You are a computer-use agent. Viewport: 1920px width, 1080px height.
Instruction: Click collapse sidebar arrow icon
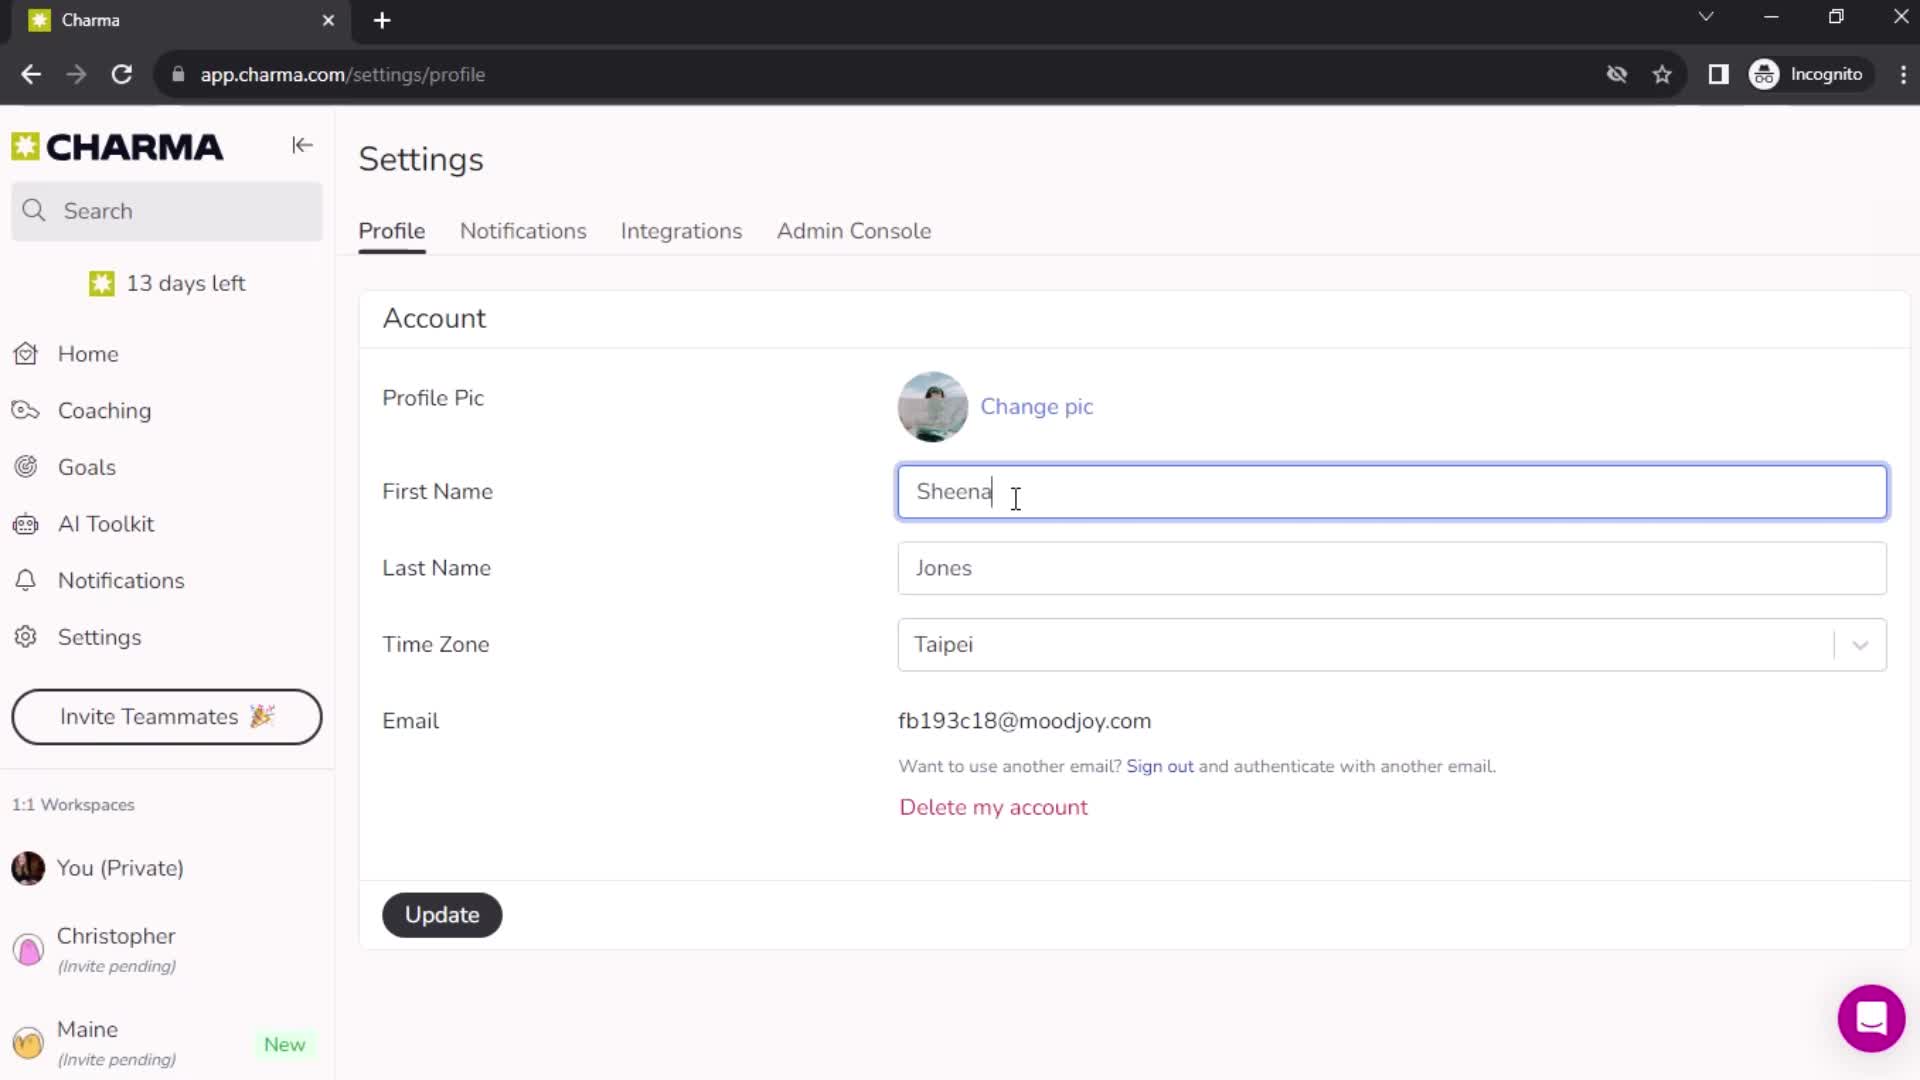point(301,145)
